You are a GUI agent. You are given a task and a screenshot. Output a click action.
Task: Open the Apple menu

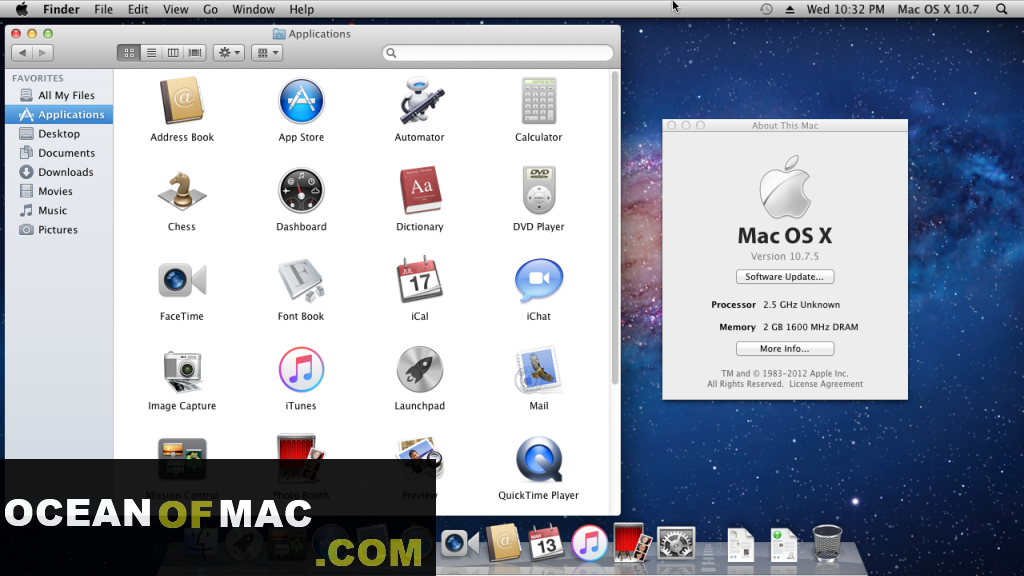pos(22,9)
